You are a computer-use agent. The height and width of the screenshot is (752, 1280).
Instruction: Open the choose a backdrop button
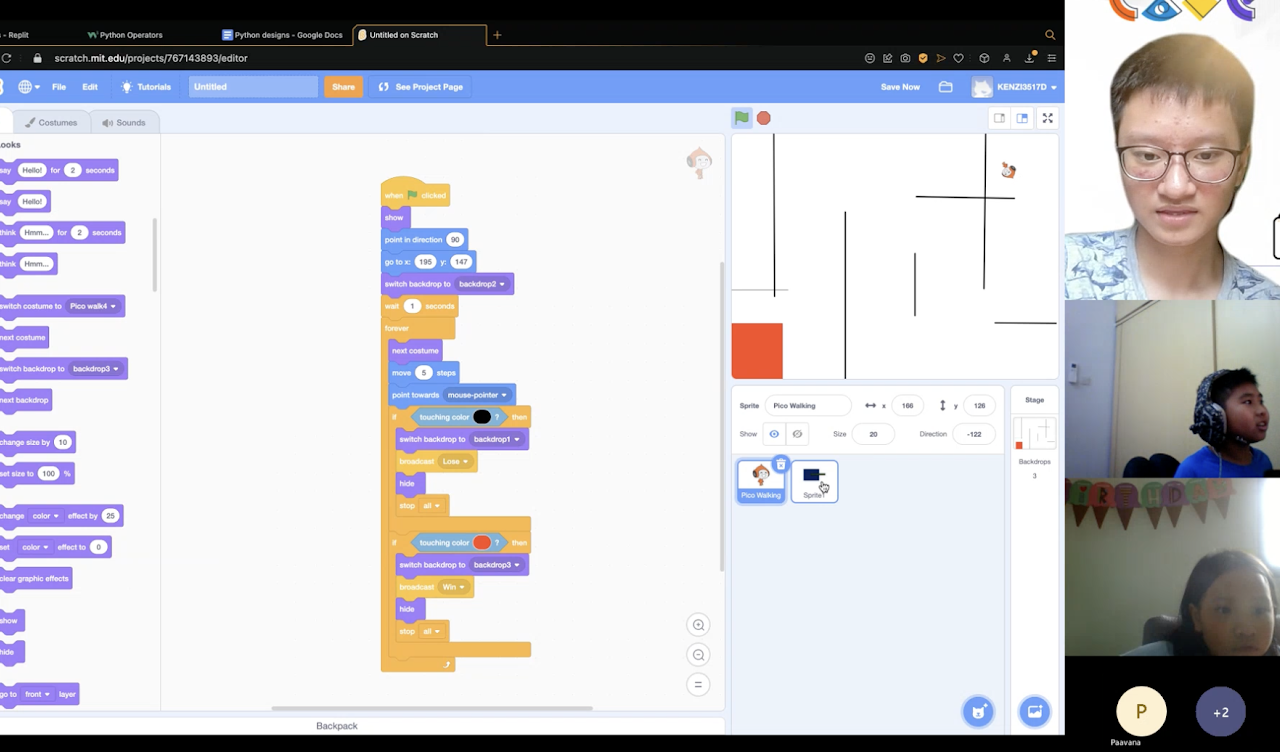click(1034, 711)
